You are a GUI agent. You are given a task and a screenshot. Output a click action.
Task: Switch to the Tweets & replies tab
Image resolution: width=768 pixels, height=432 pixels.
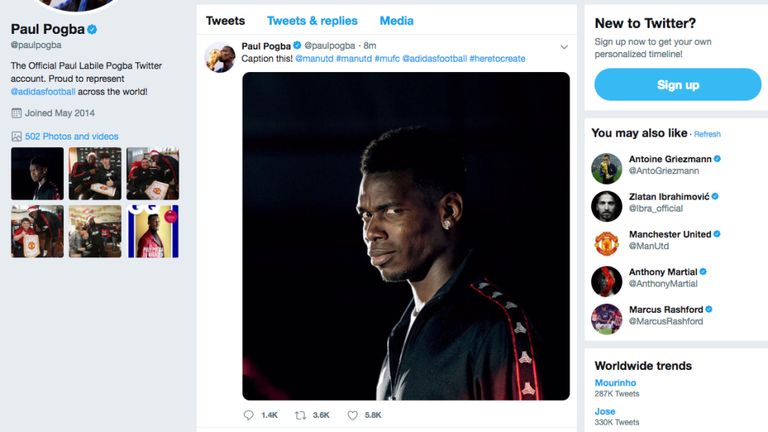tap(312, 21)
